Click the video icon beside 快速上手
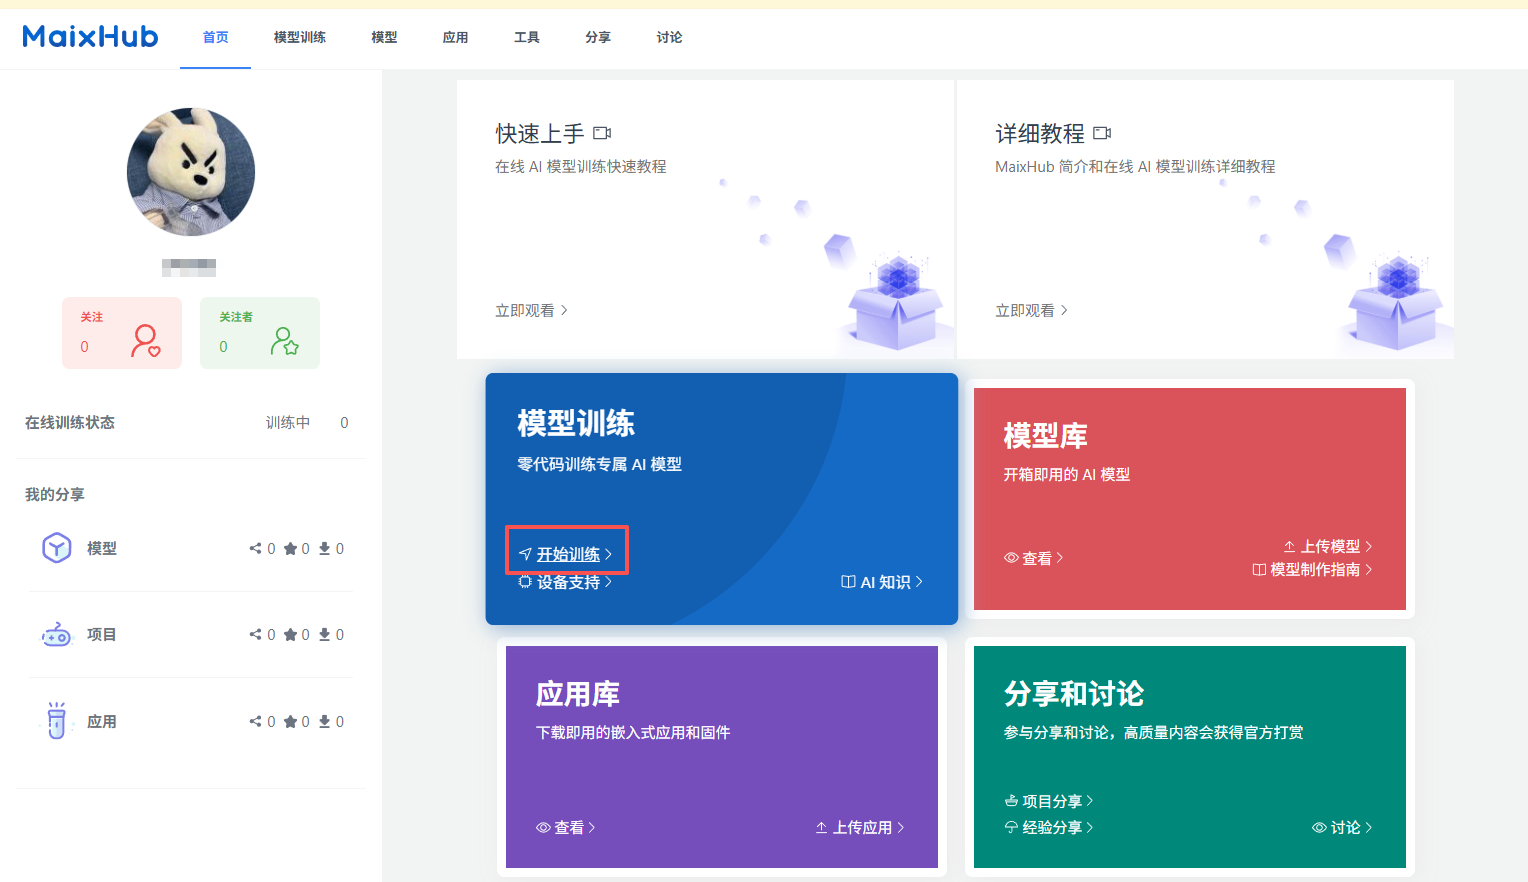 (602, 133)
